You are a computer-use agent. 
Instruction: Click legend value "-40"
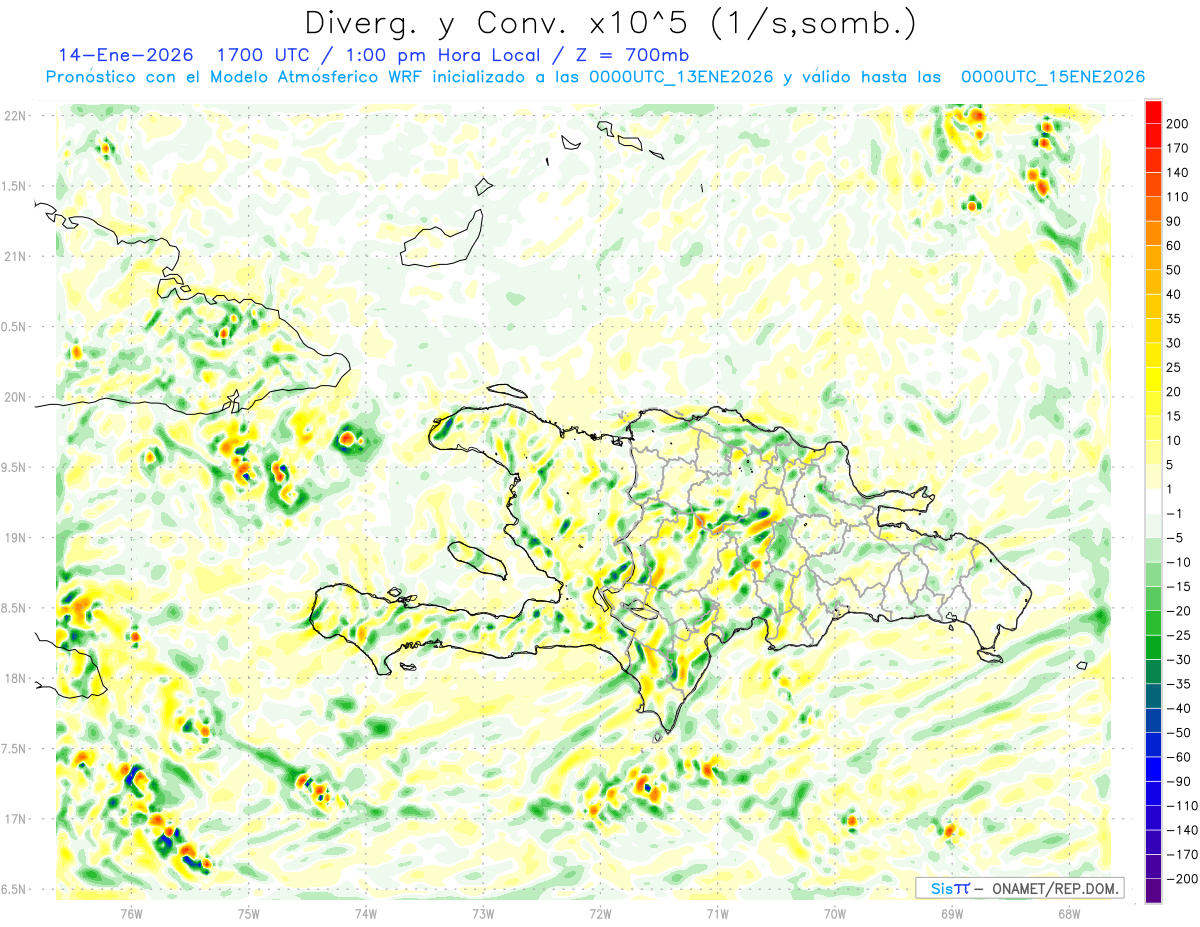(x=1180, y=709)
